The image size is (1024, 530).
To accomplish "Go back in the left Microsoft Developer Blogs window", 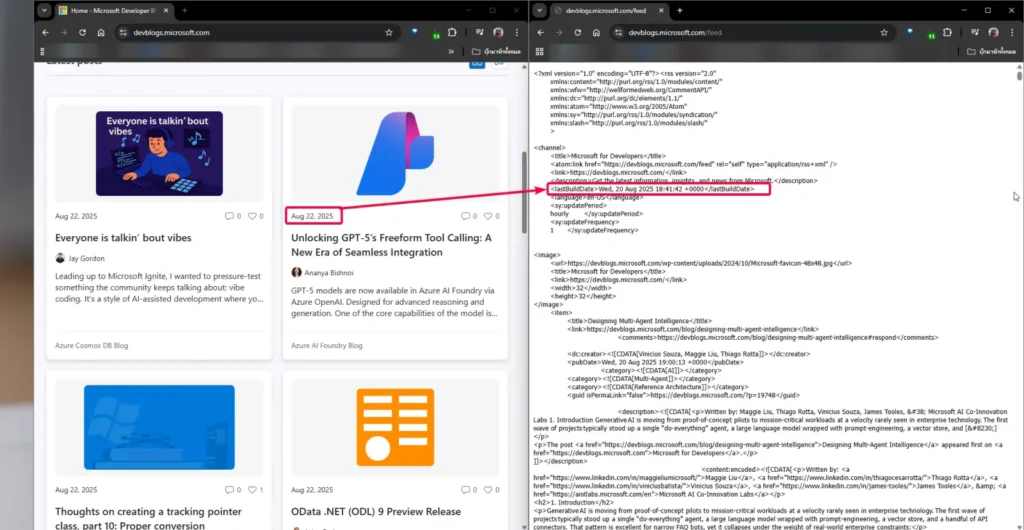I will 45,33.
